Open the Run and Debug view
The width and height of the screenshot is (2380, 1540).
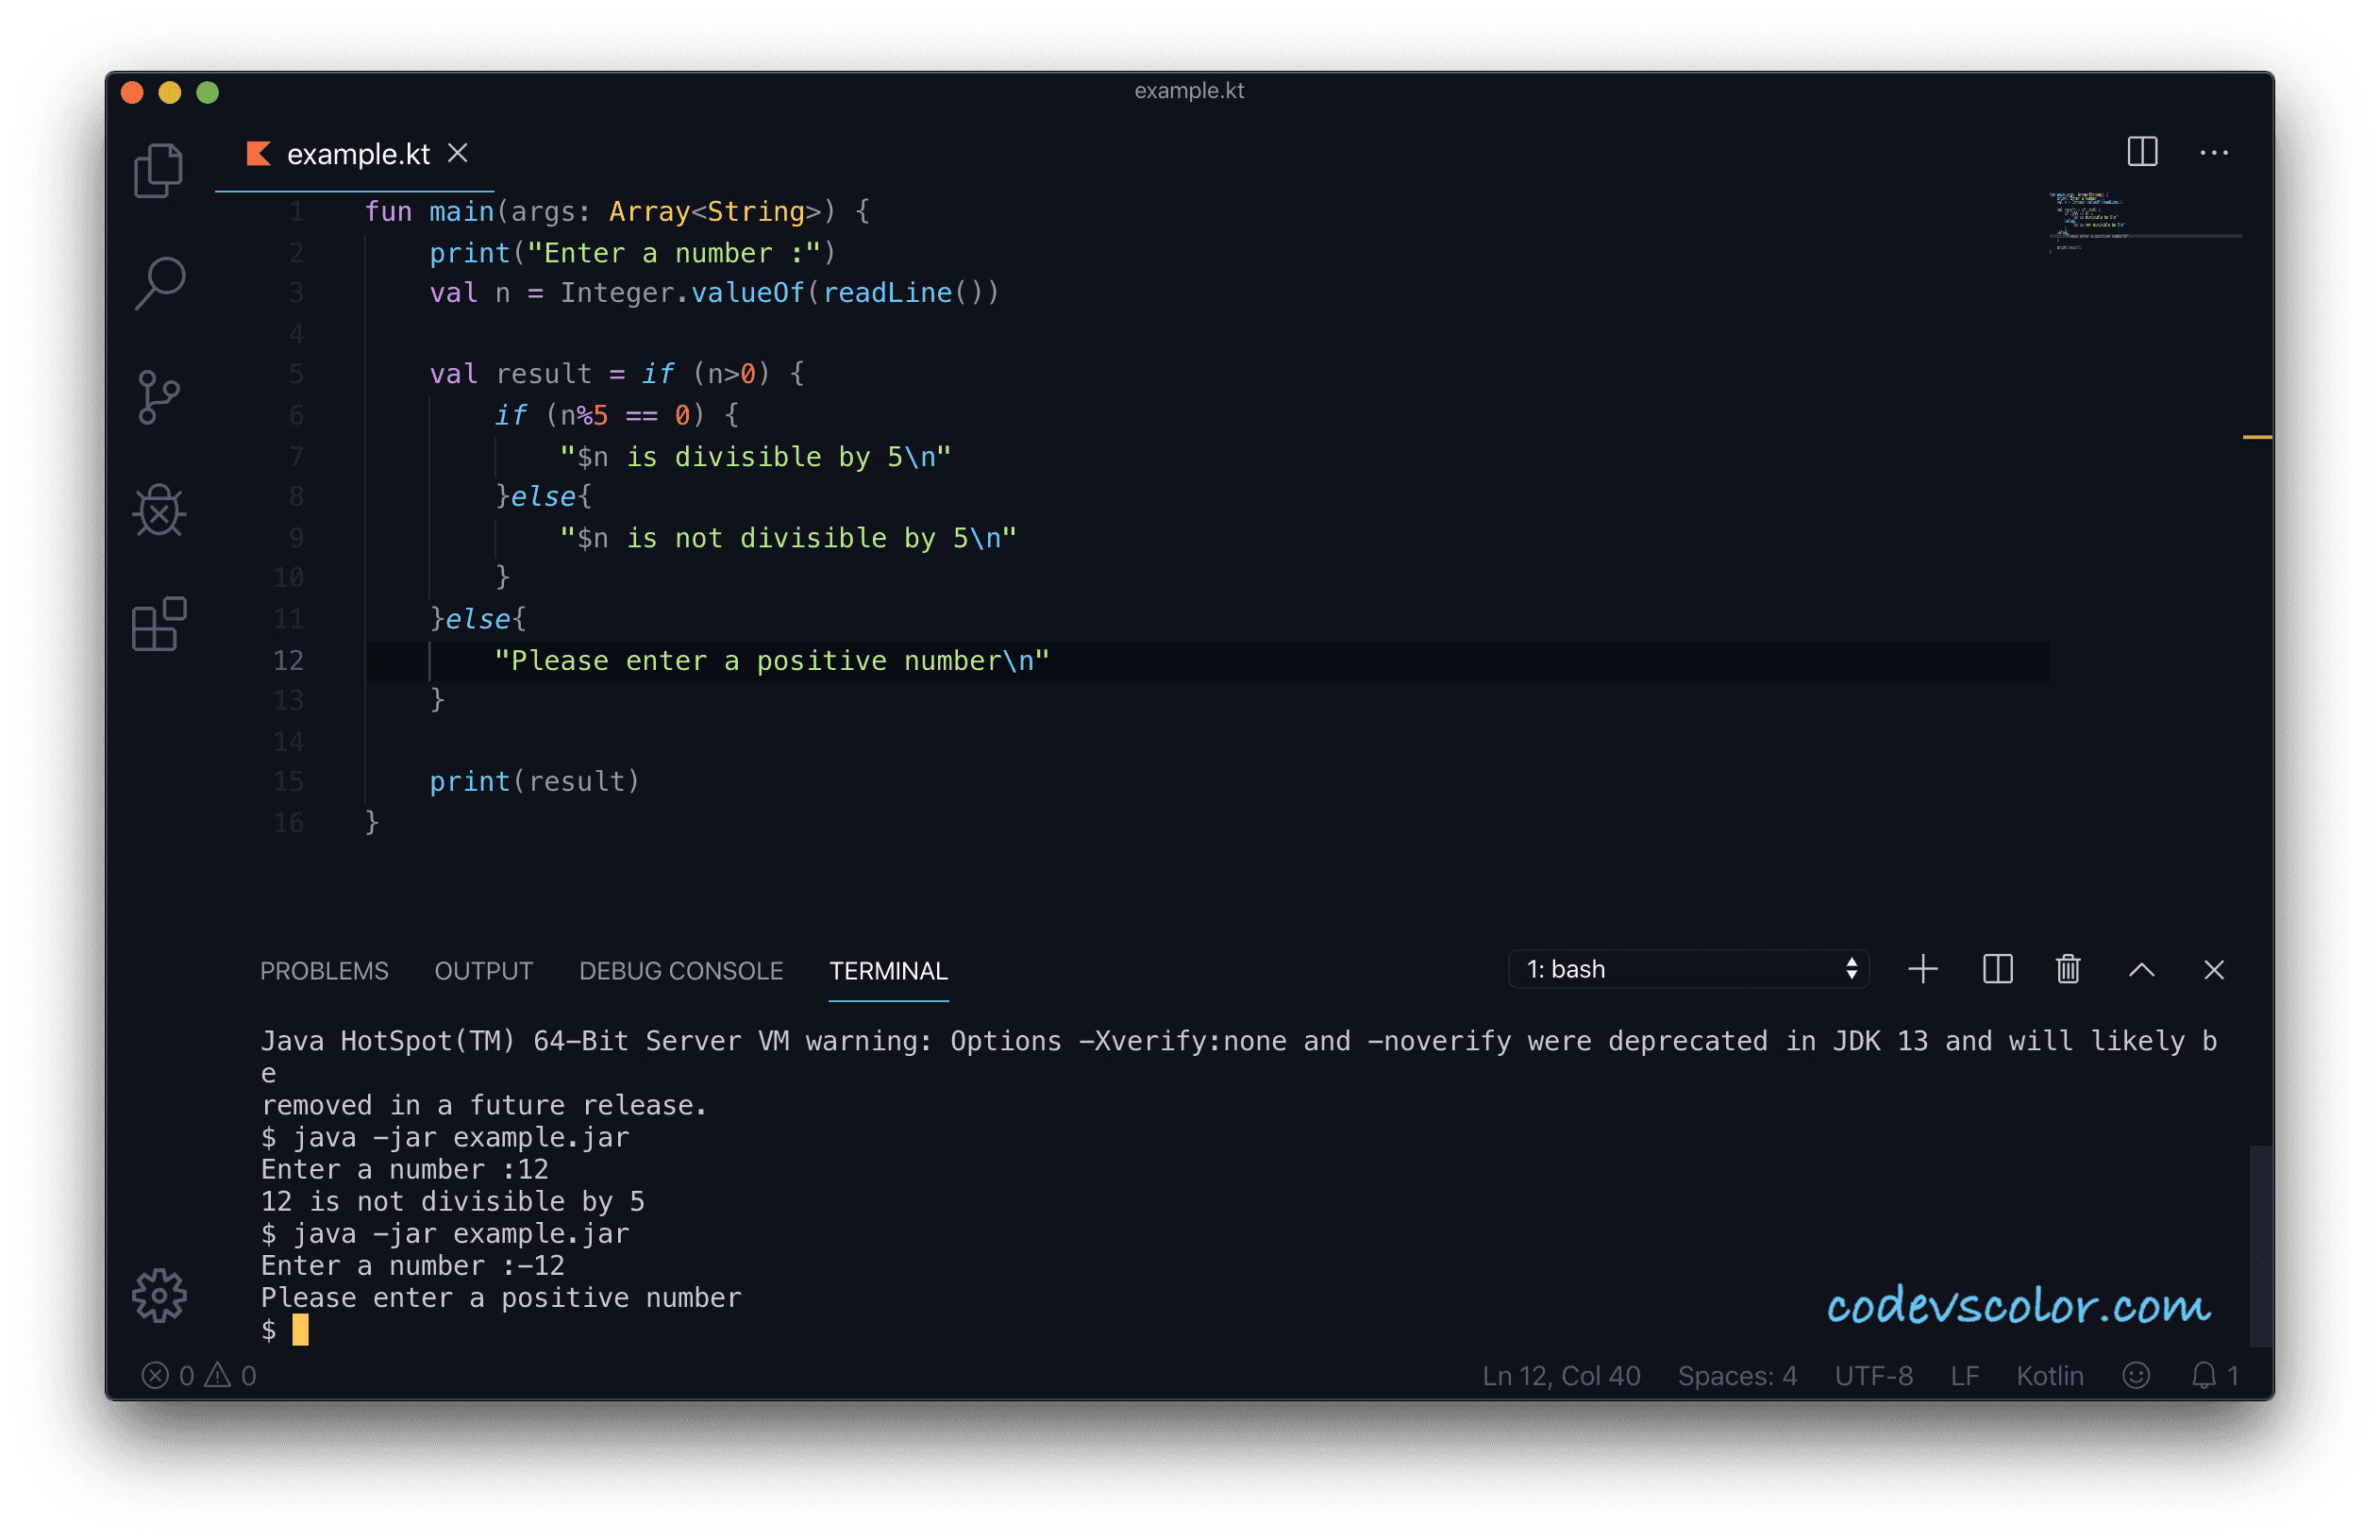tap(158, 511)
